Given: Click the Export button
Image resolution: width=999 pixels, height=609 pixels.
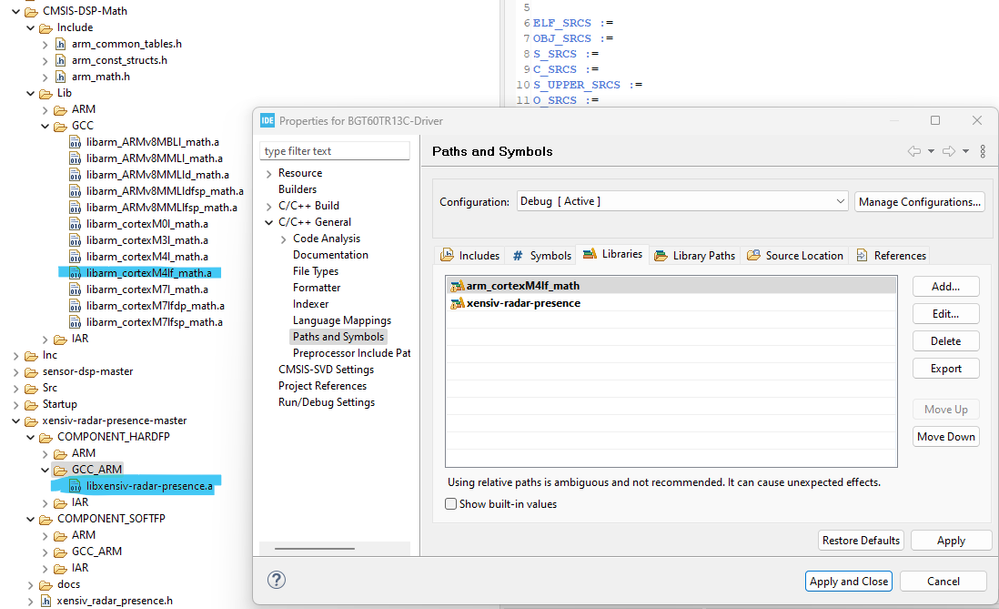Looking at the screenshot, I should tap(945, 369).
